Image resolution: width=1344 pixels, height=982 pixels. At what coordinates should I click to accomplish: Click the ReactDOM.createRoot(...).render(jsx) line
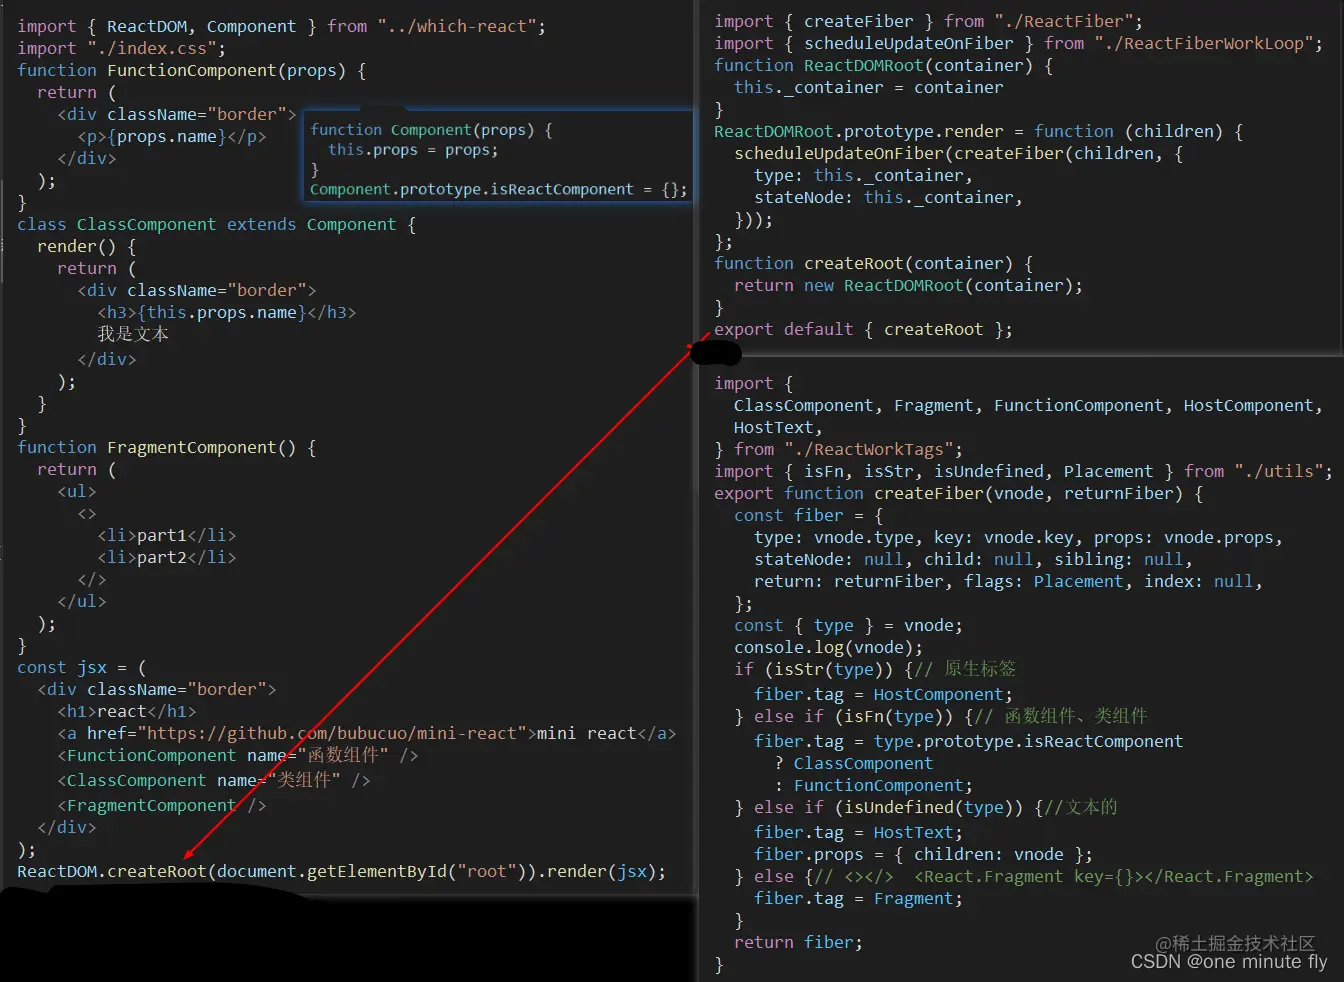(x=342, y=871)
